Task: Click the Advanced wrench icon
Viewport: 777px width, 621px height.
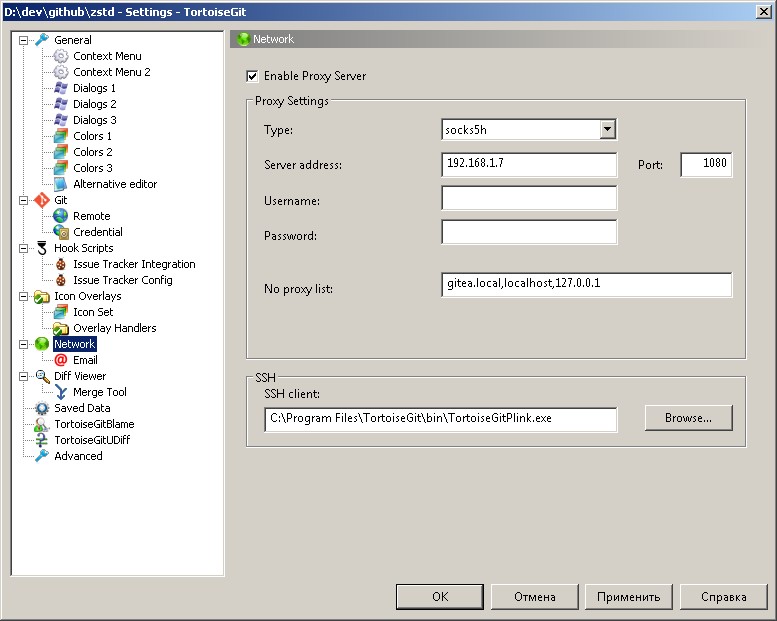Action: [42, 456]
